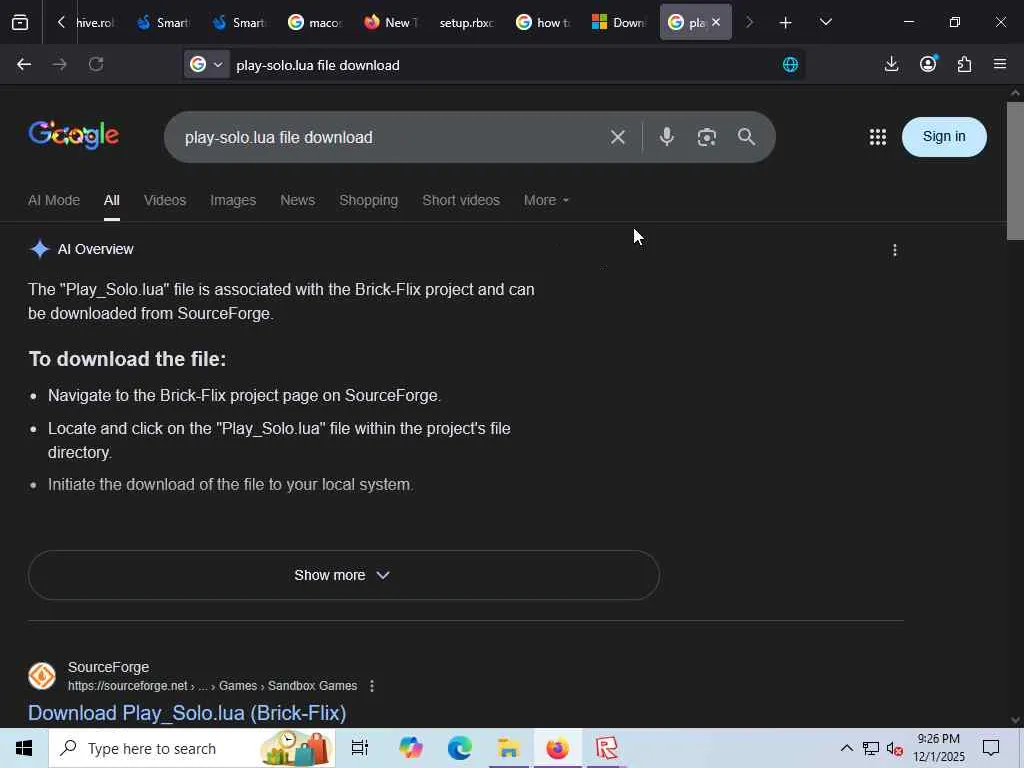The width and height of the screenshot is (1024, 768).
Task: Open Task View from the taskbar
Action: pos(360,748)
